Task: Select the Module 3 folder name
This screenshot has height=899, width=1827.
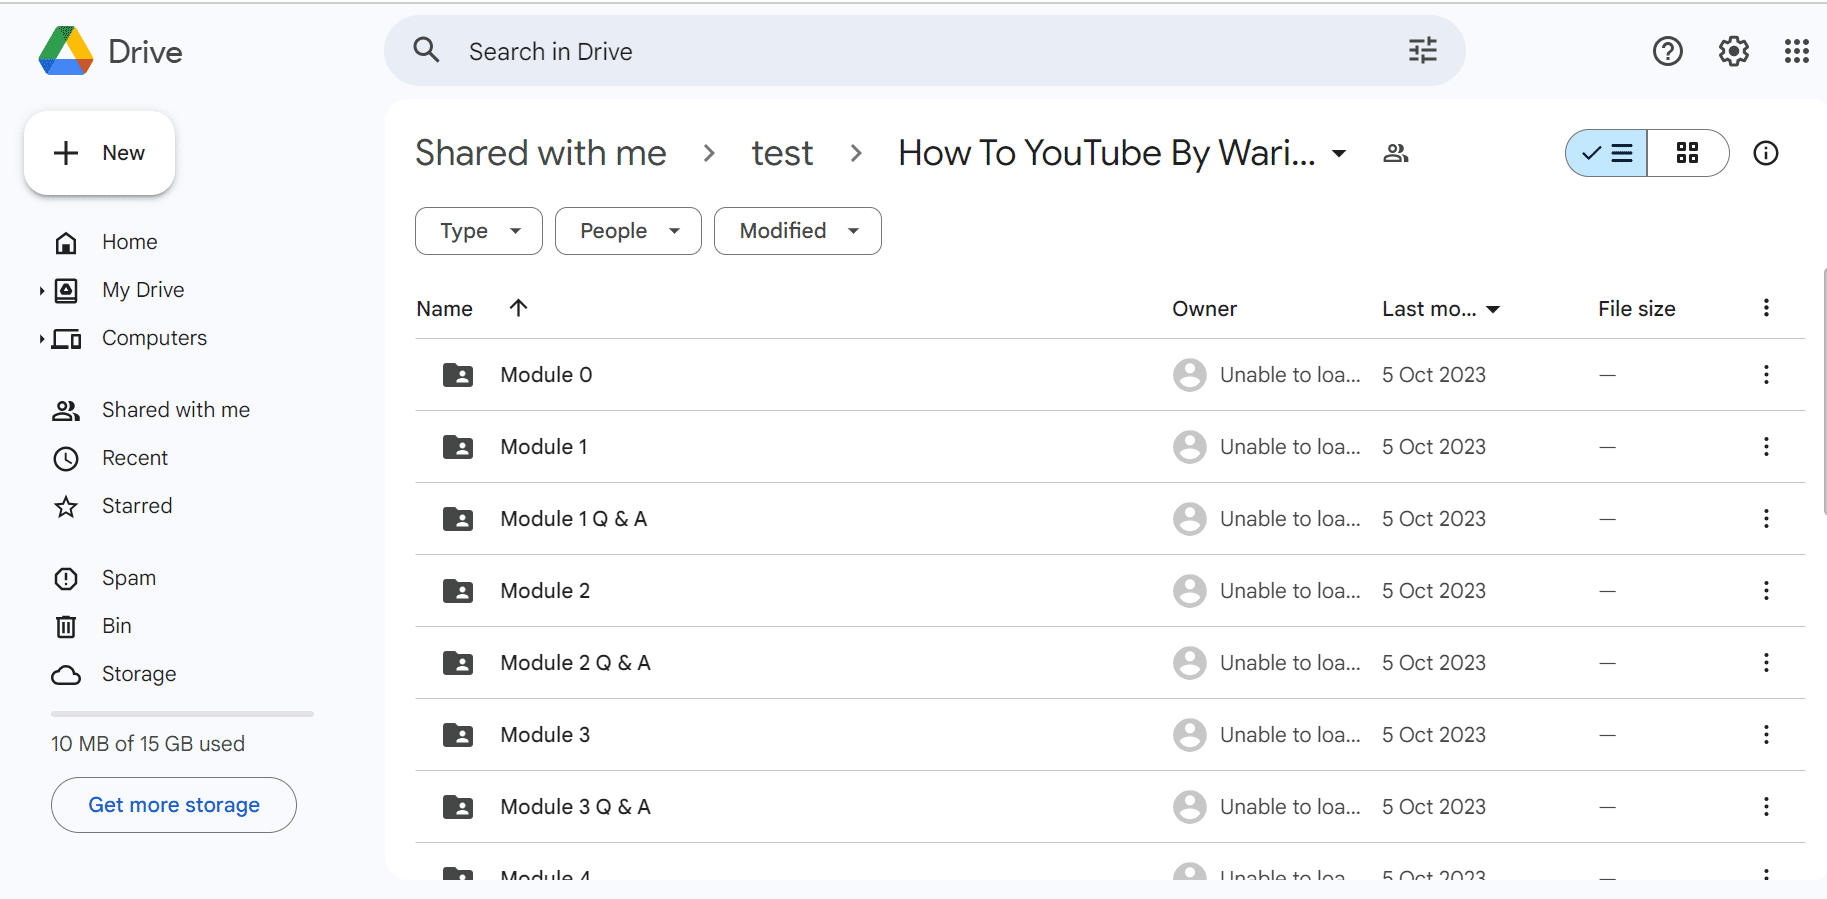Action: (x=545, y=735)
